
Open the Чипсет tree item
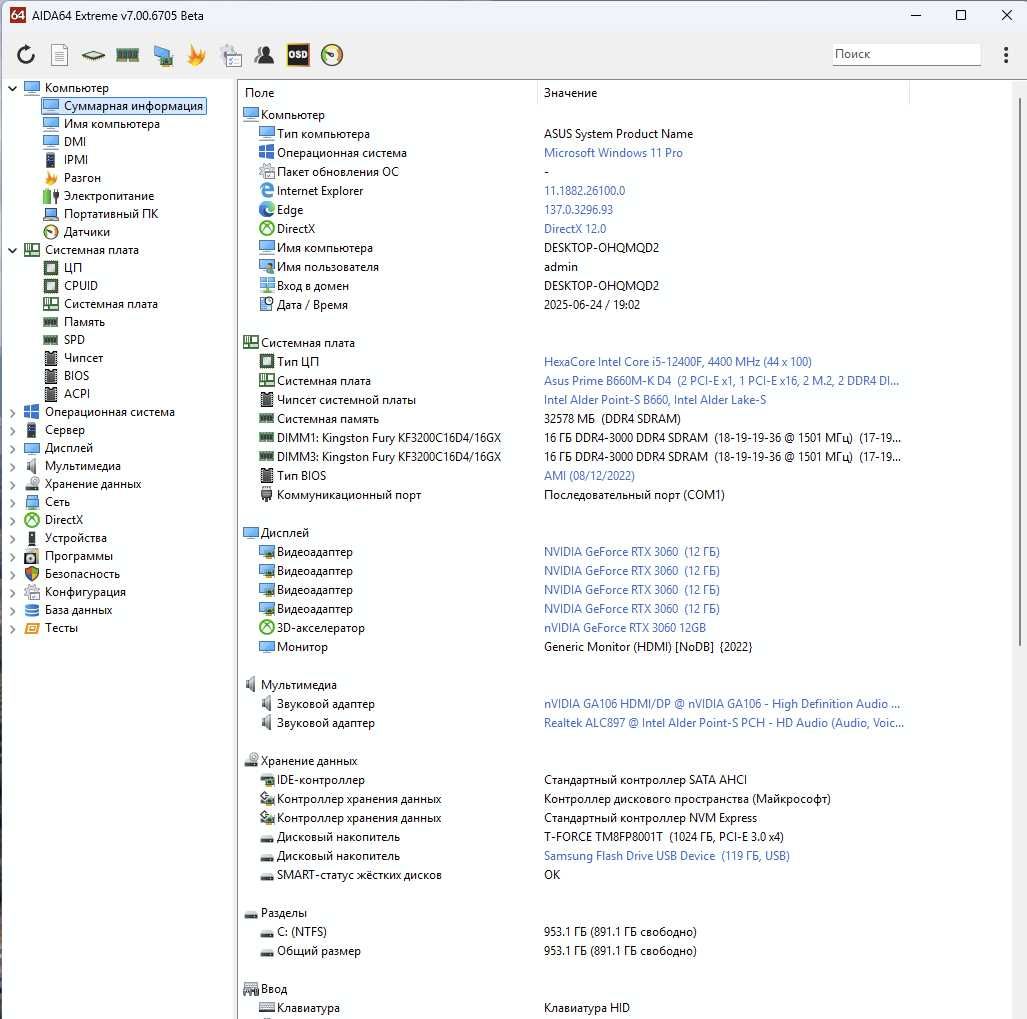[x=83, y=358]
